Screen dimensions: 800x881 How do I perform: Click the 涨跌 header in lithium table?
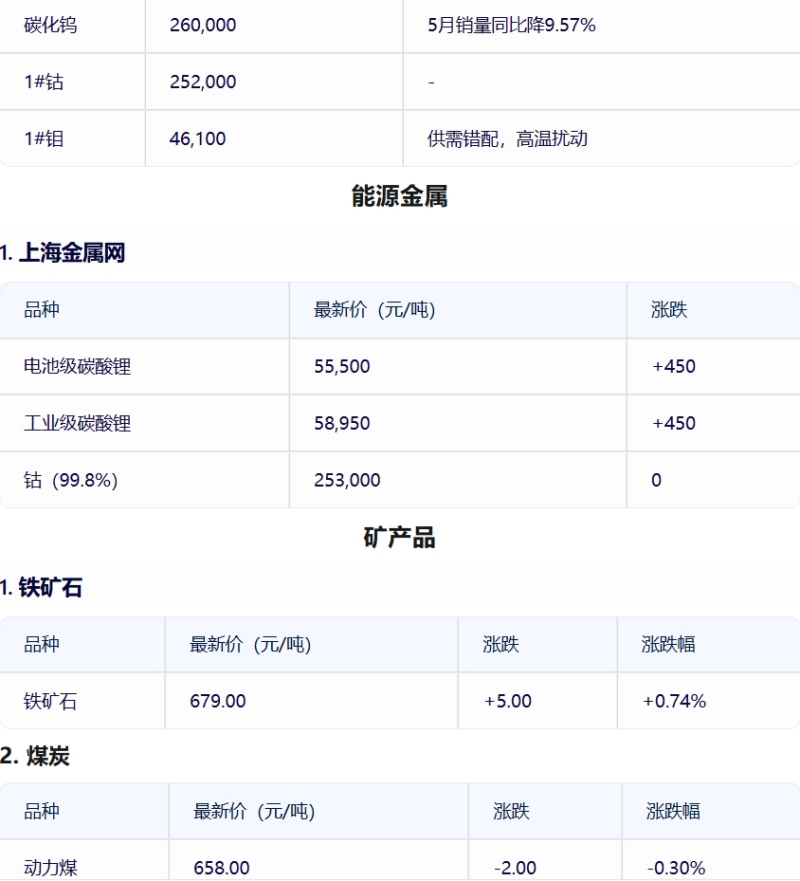669,310
